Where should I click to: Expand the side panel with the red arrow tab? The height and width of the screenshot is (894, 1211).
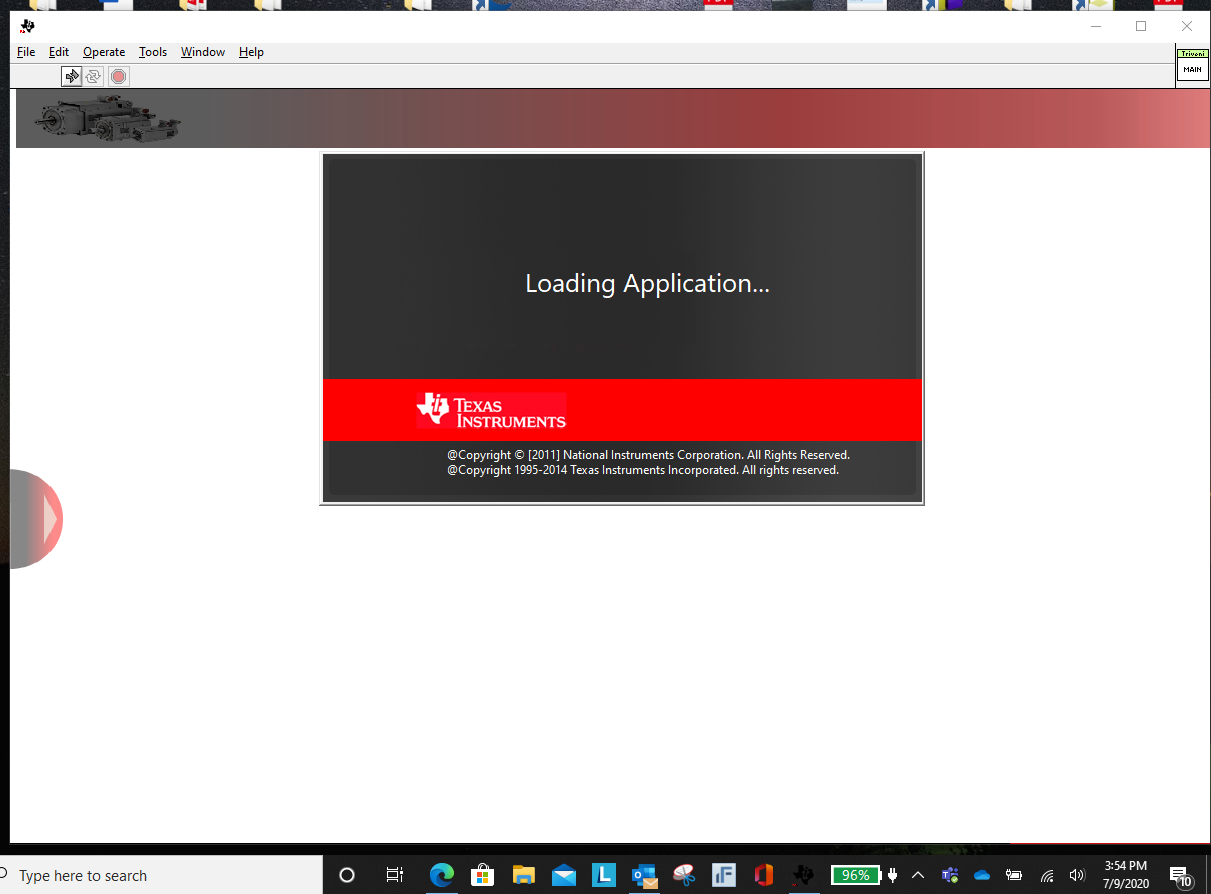click(36, 519)
